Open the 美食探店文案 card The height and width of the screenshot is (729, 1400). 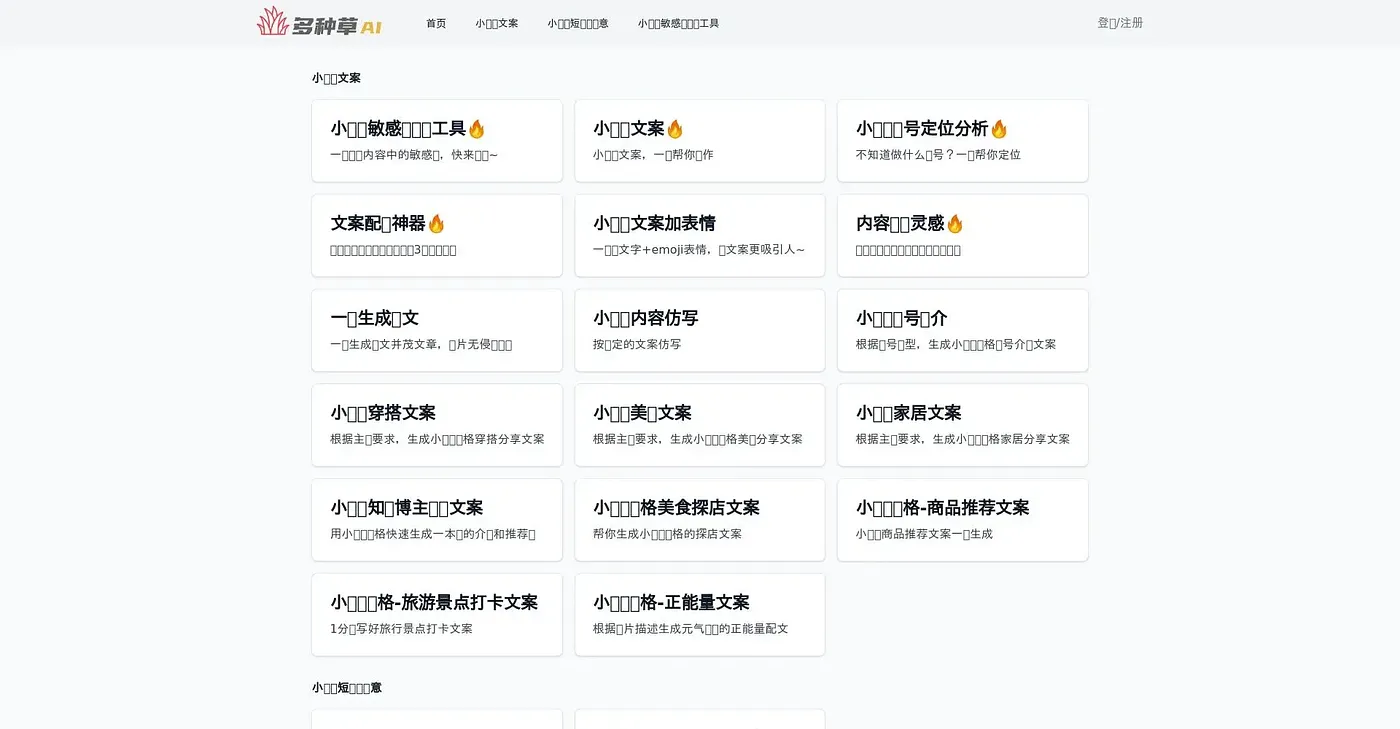700,520
